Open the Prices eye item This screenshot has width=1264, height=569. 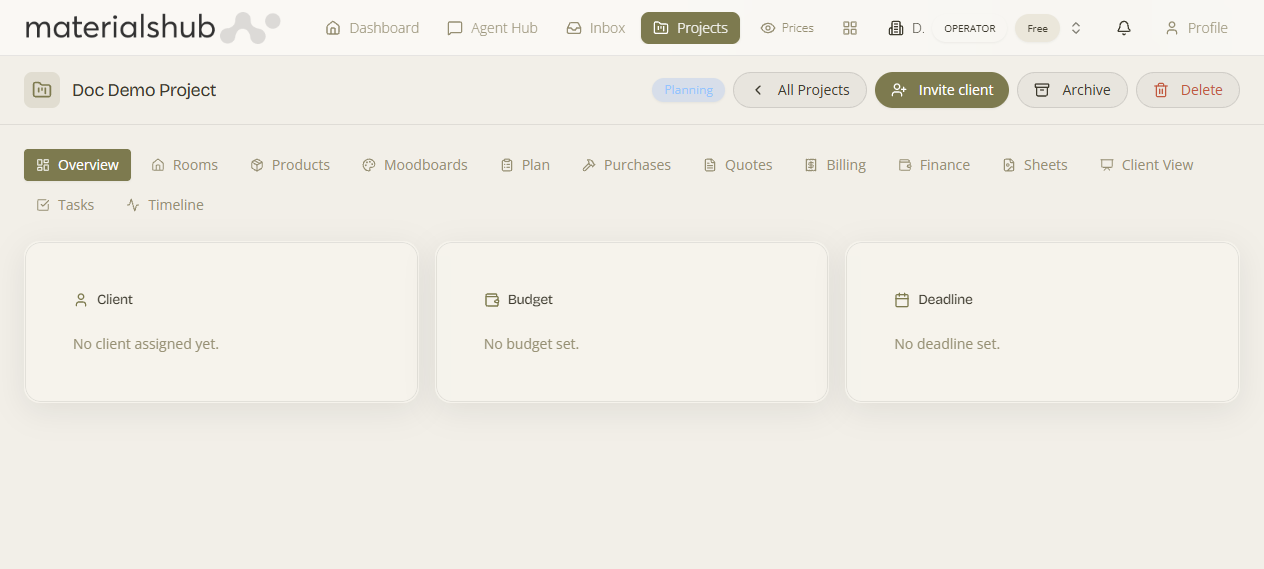point(787,28)
